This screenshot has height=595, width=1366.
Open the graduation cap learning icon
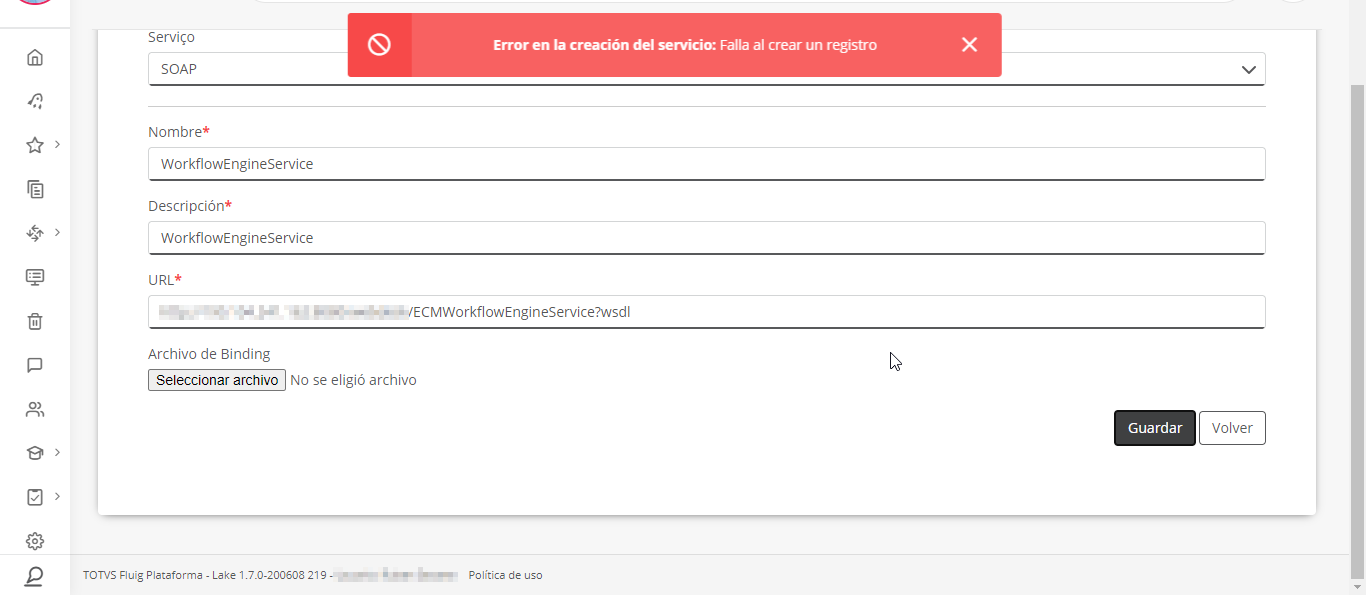click(35, 453)
